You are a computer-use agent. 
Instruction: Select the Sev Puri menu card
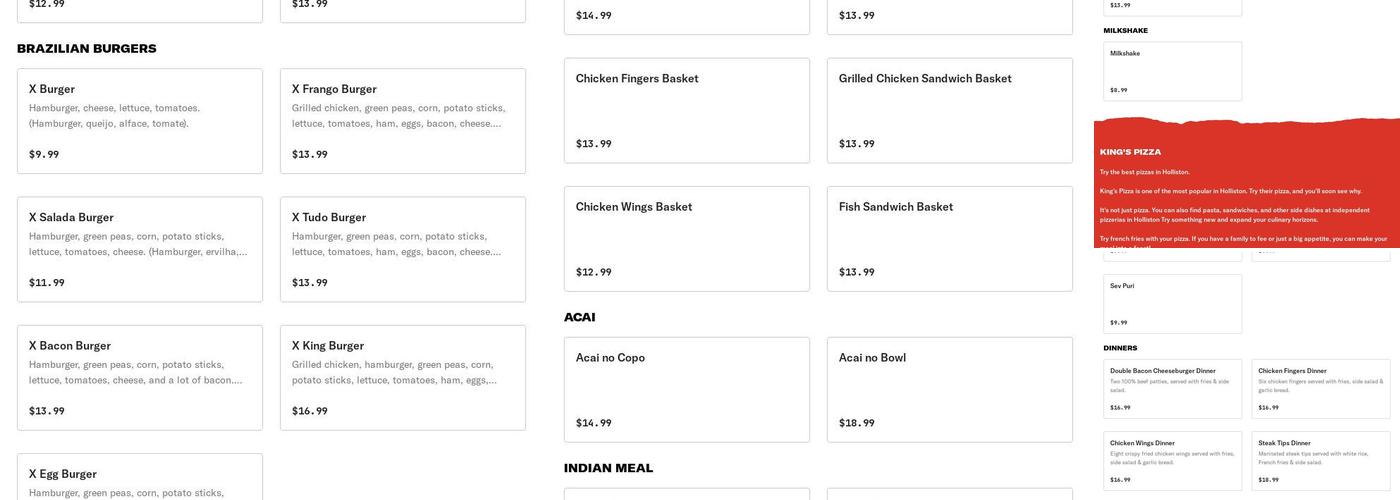1172,303
